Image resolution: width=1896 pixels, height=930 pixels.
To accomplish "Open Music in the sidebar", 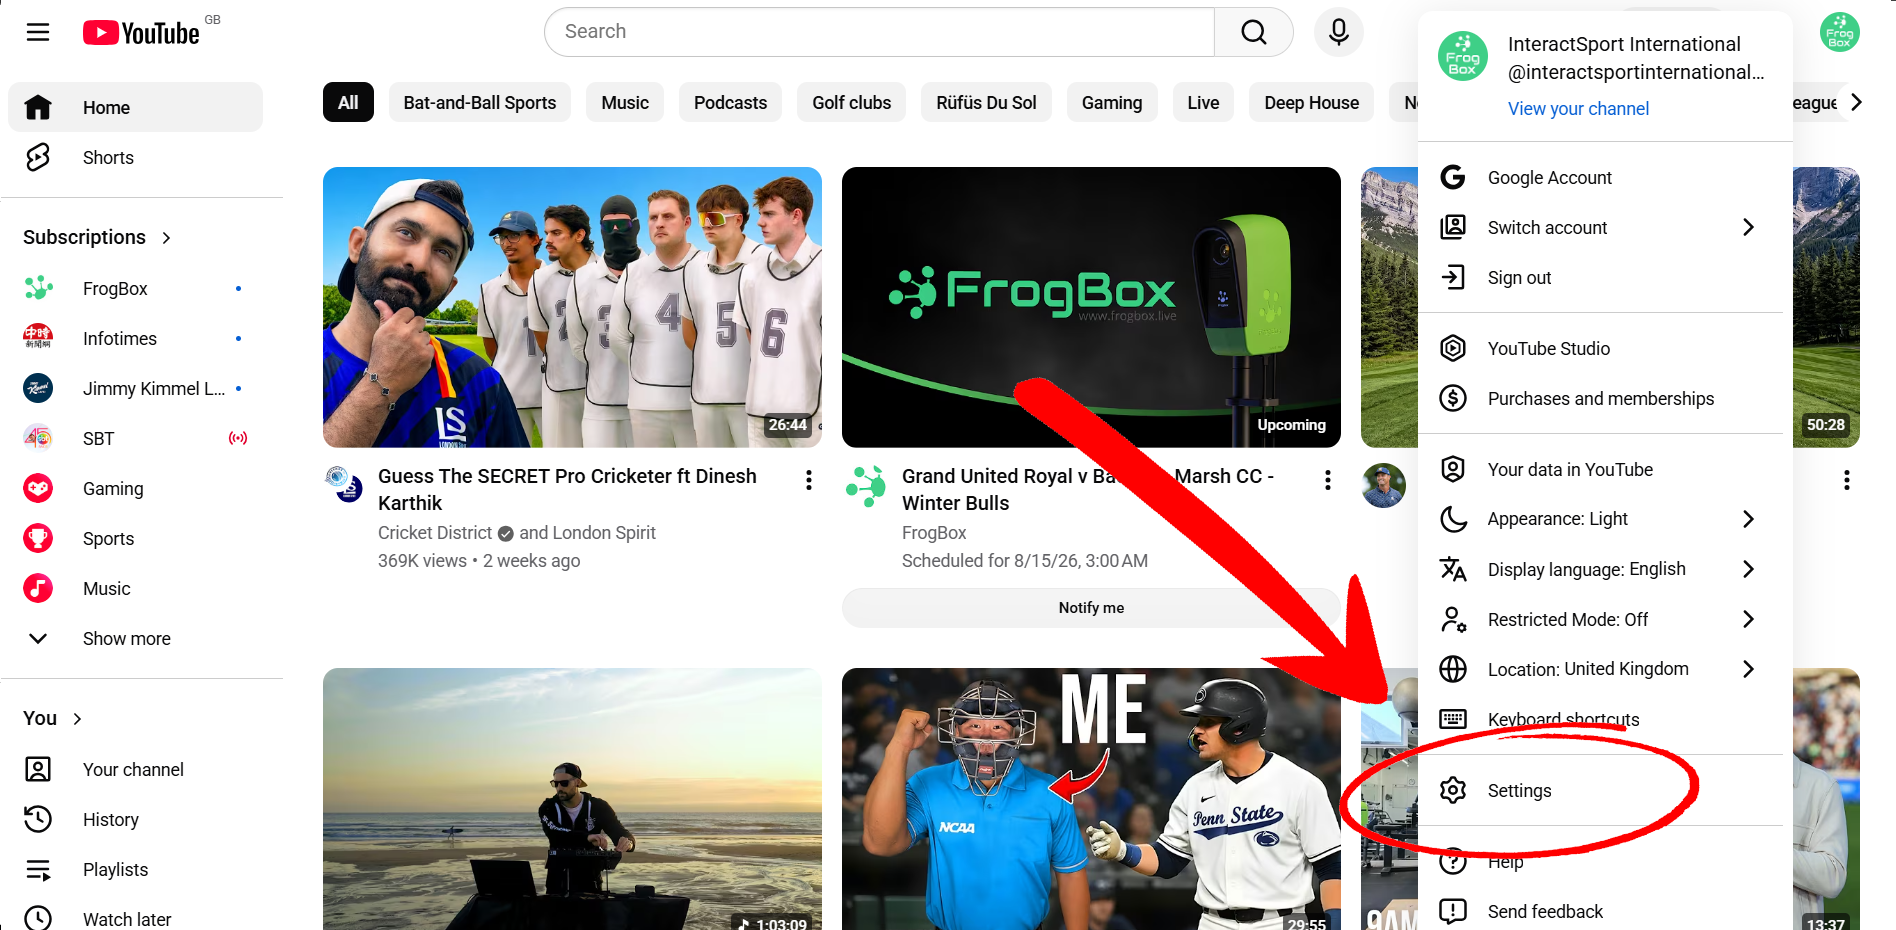I will pyautogui.click(x=135, y=589).
